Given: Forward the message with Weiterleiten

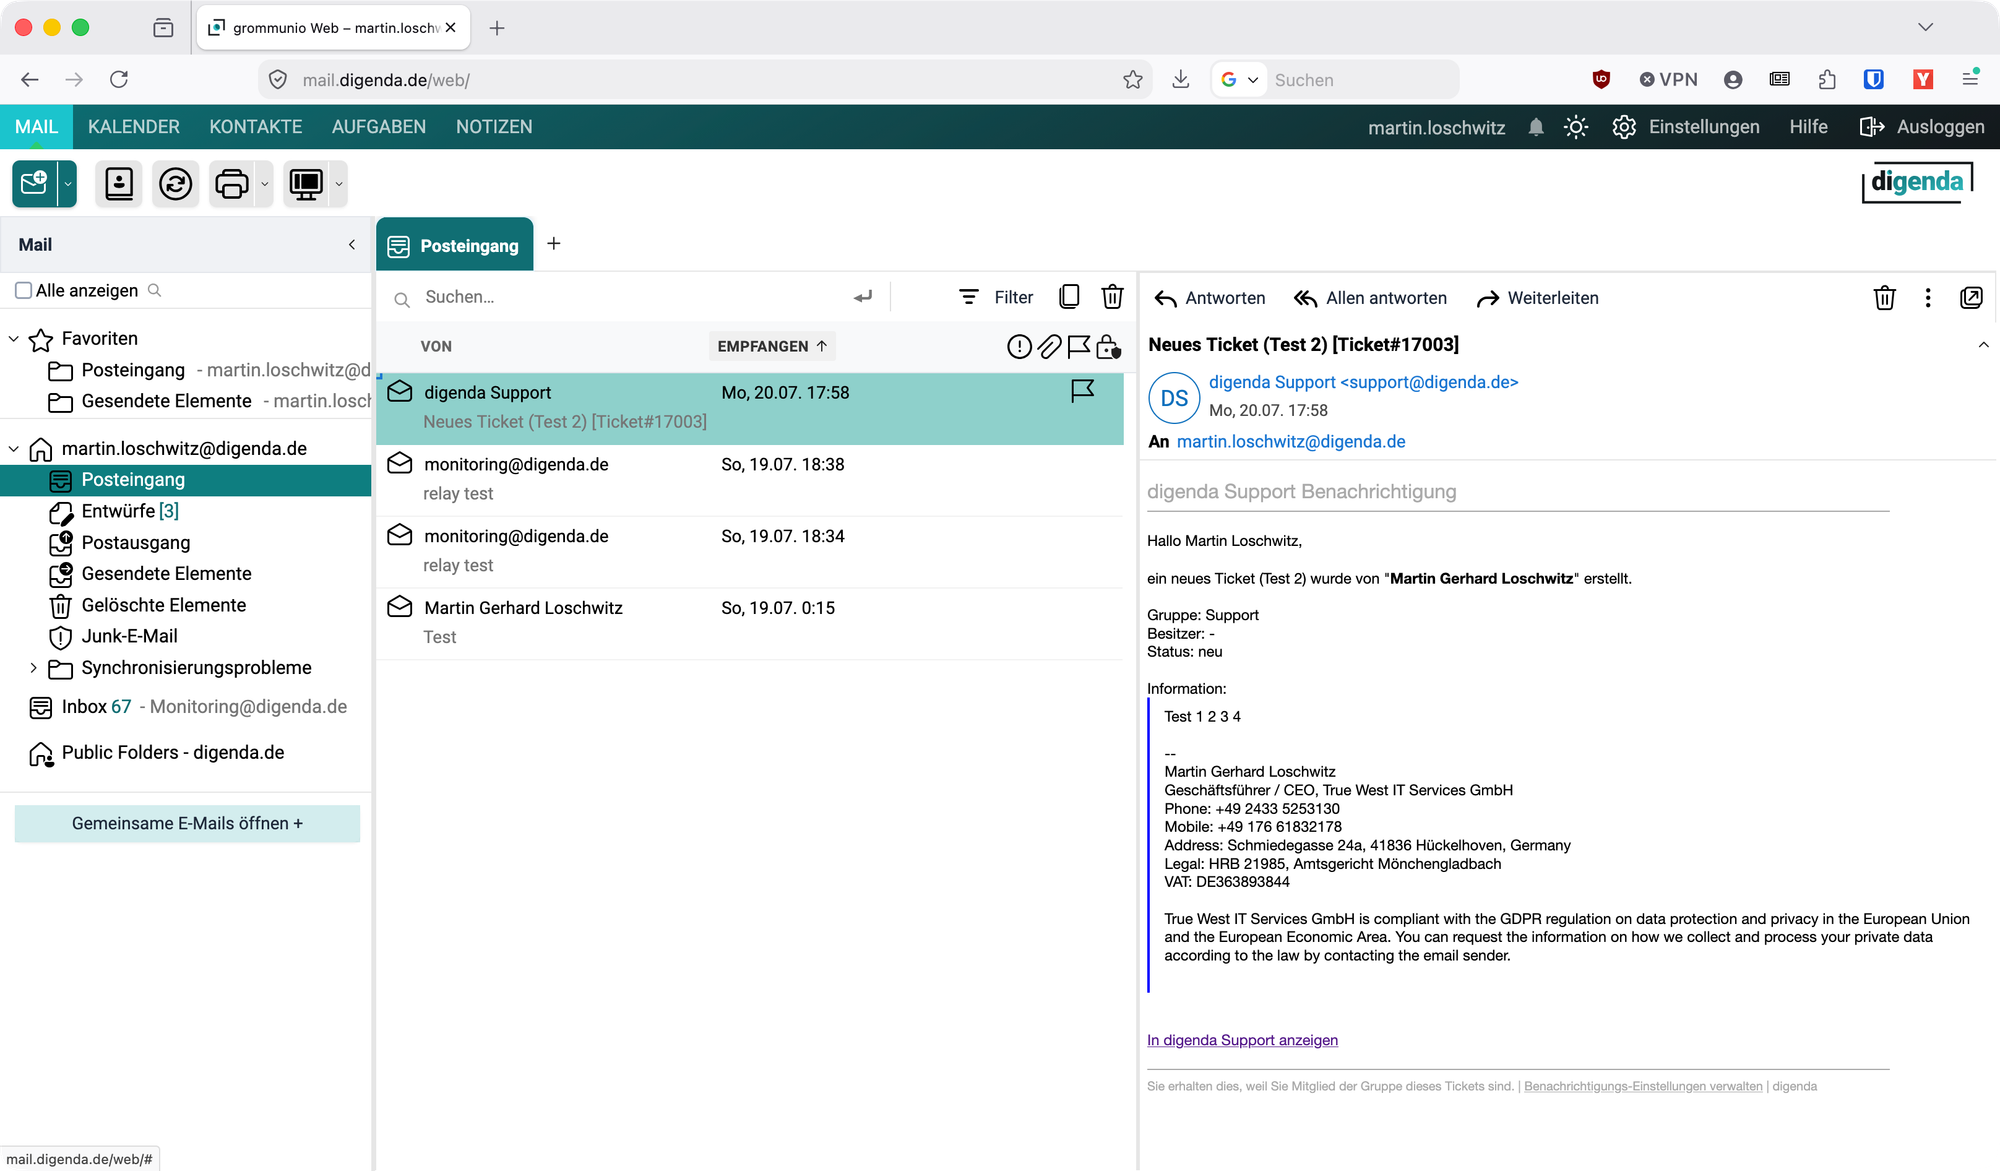Looking at the screenshot, I should (x=1538, y=298).
